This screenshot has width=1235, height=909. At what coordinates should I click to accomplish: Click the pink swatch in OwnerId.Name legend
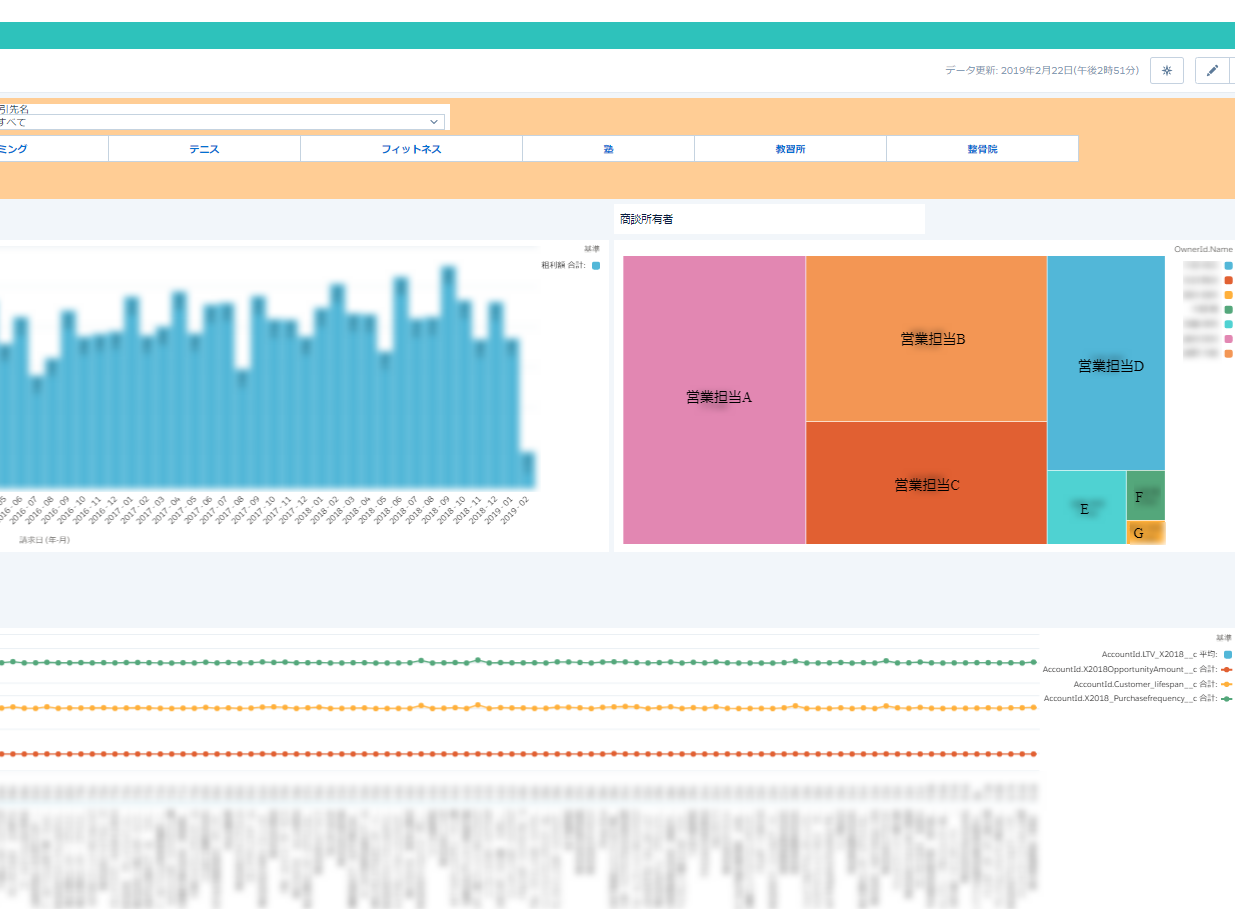(x=1228, y=339)
